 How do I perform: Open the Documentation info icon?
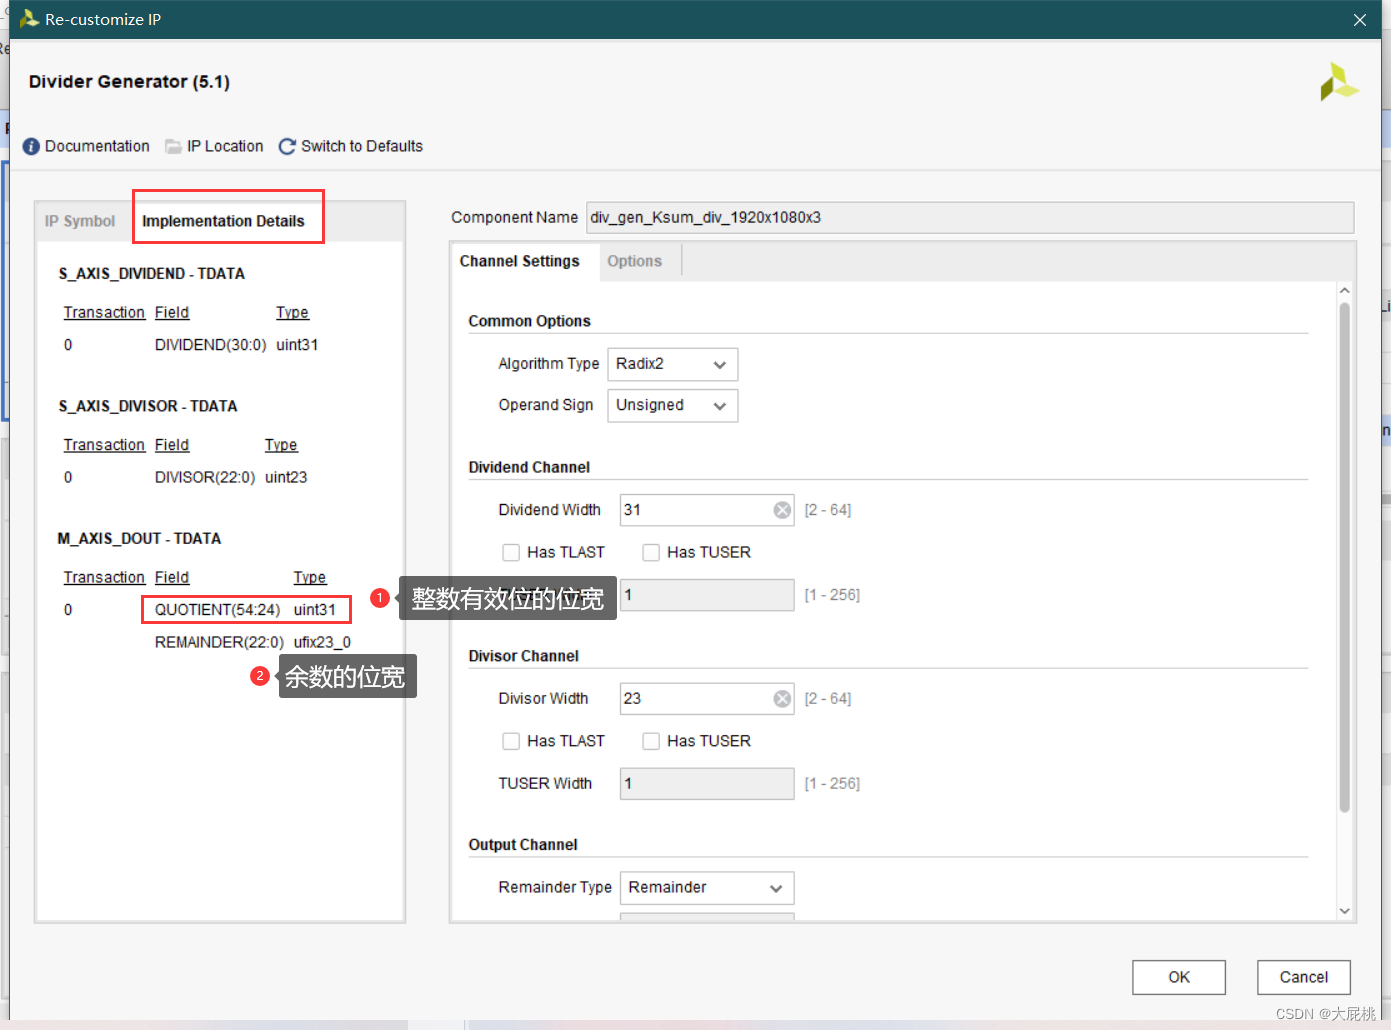[x=31, y=146]
